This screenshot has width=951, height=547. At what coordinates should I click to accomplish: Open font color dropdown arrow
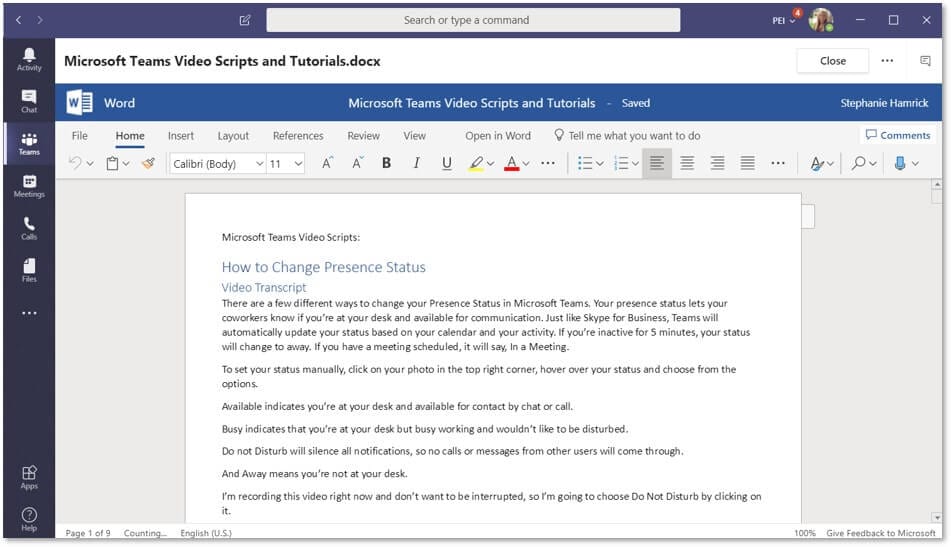click(x=526, y=164)
